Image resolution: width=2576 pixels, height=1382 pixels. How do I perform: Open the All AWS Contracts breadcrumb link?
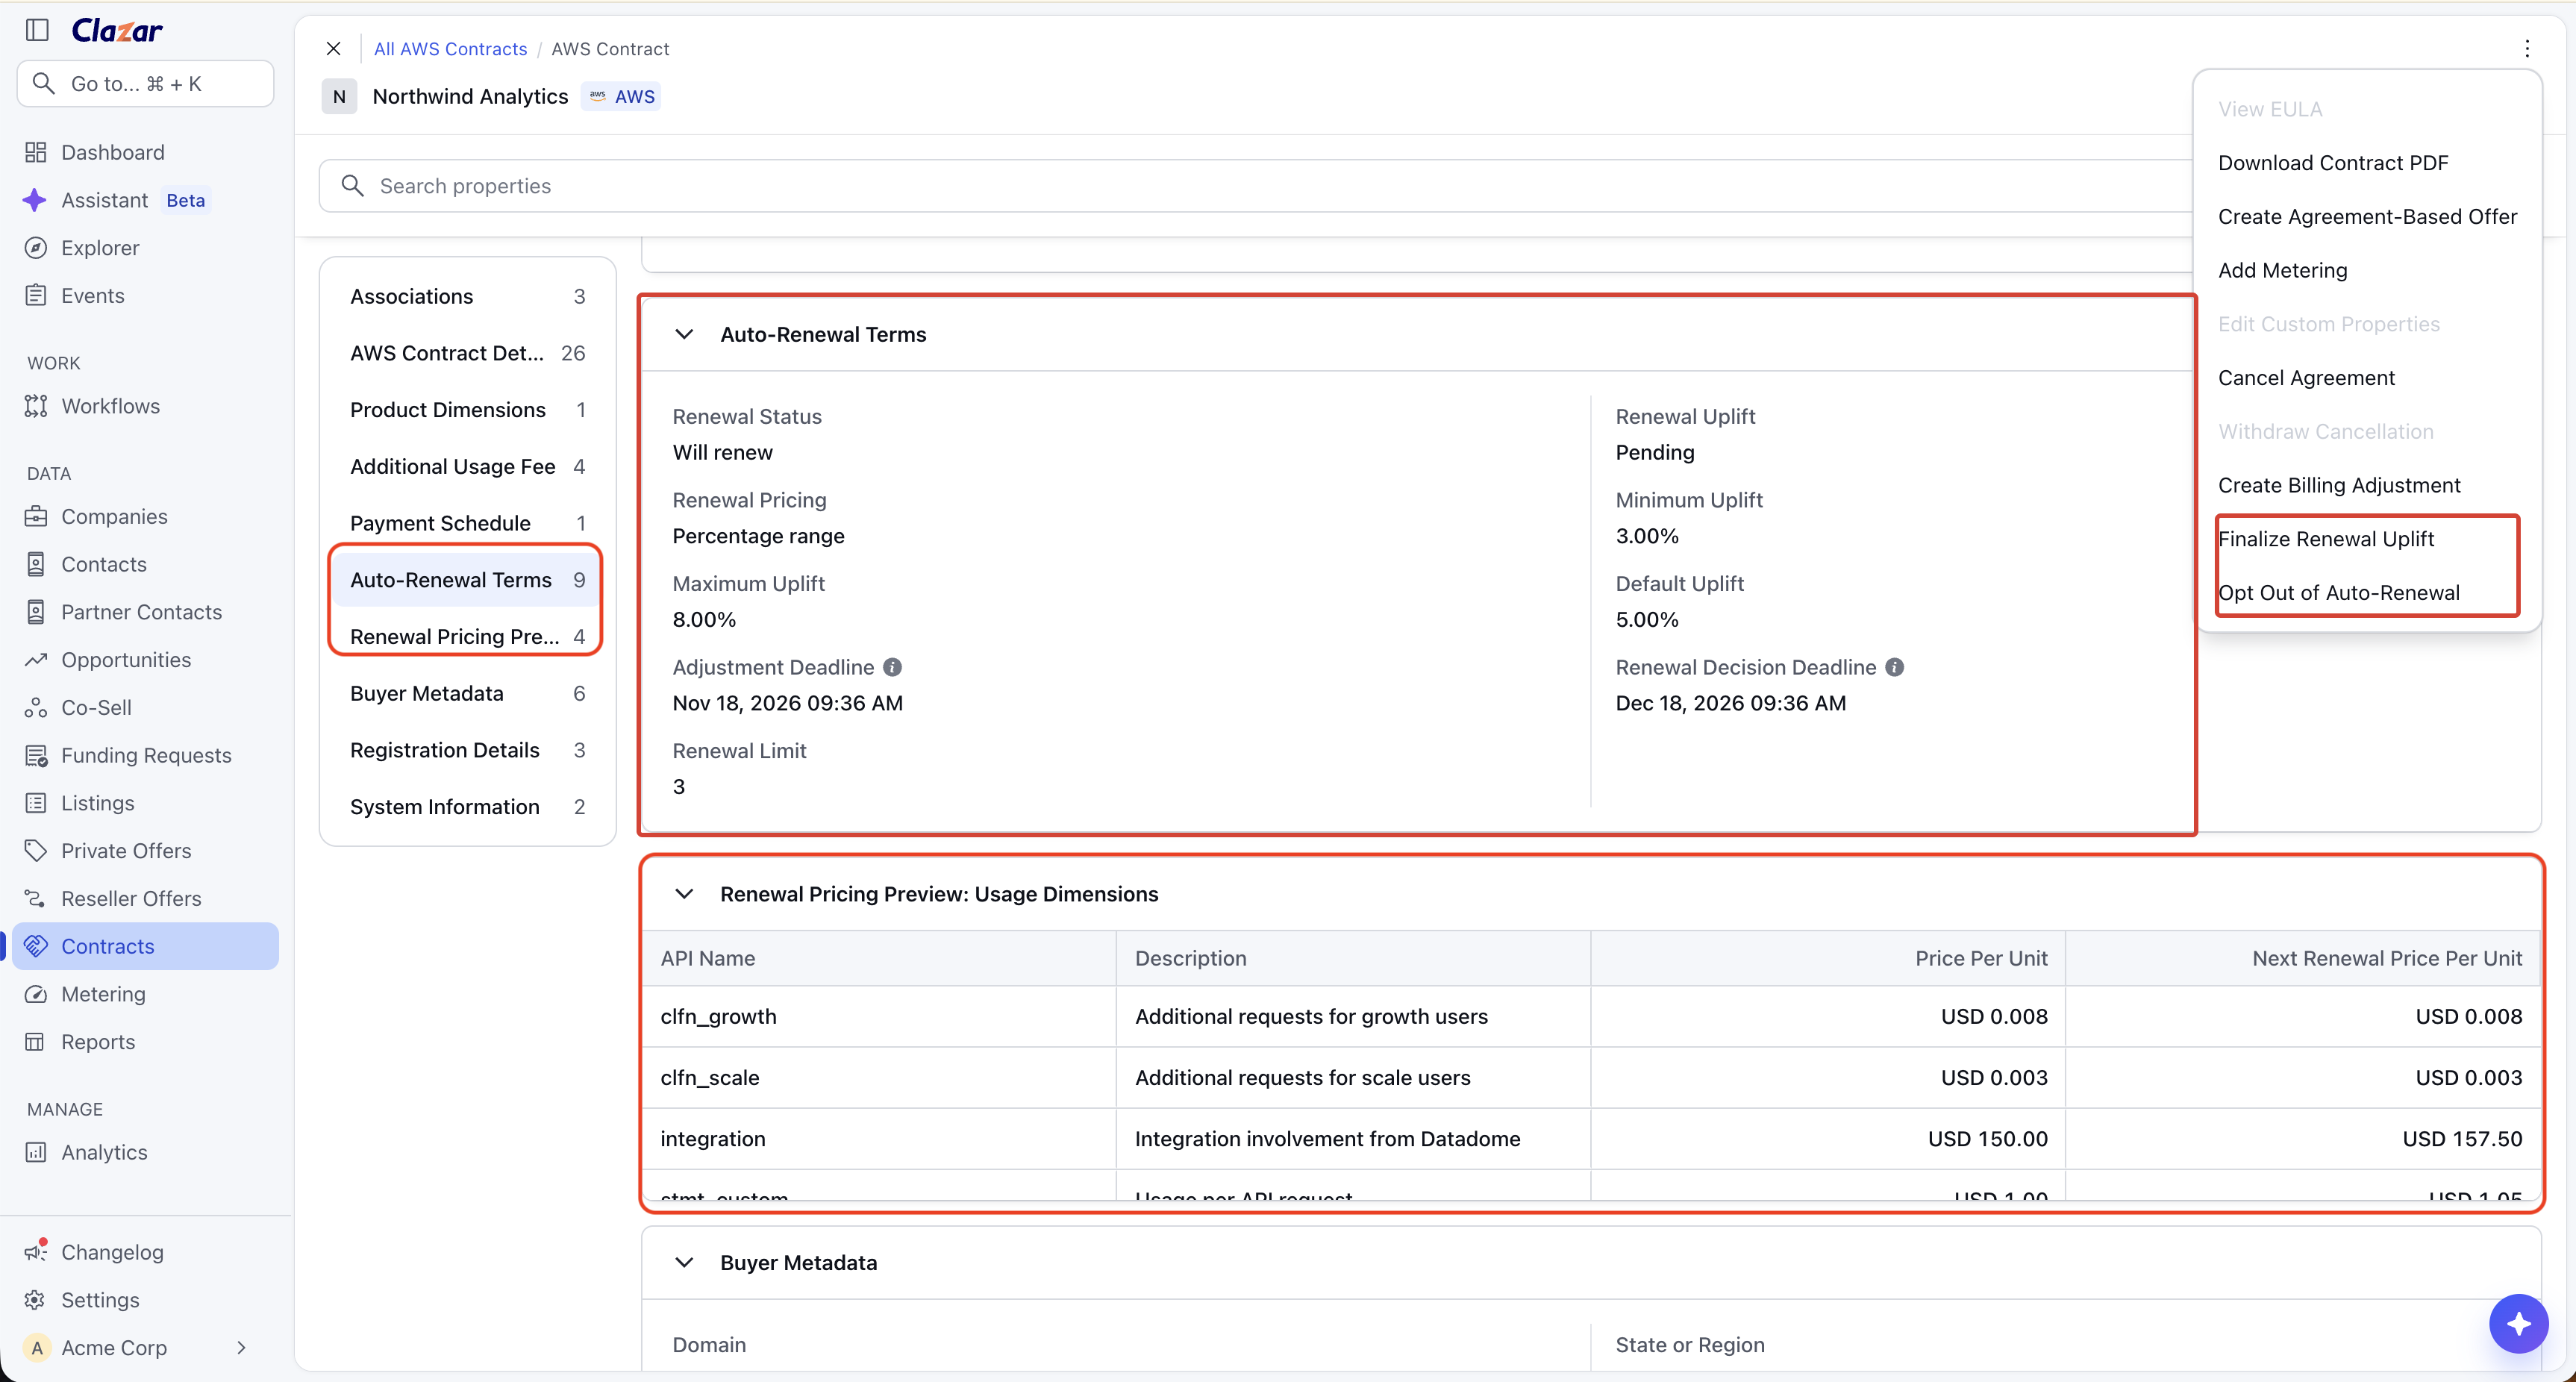[450, 49]
